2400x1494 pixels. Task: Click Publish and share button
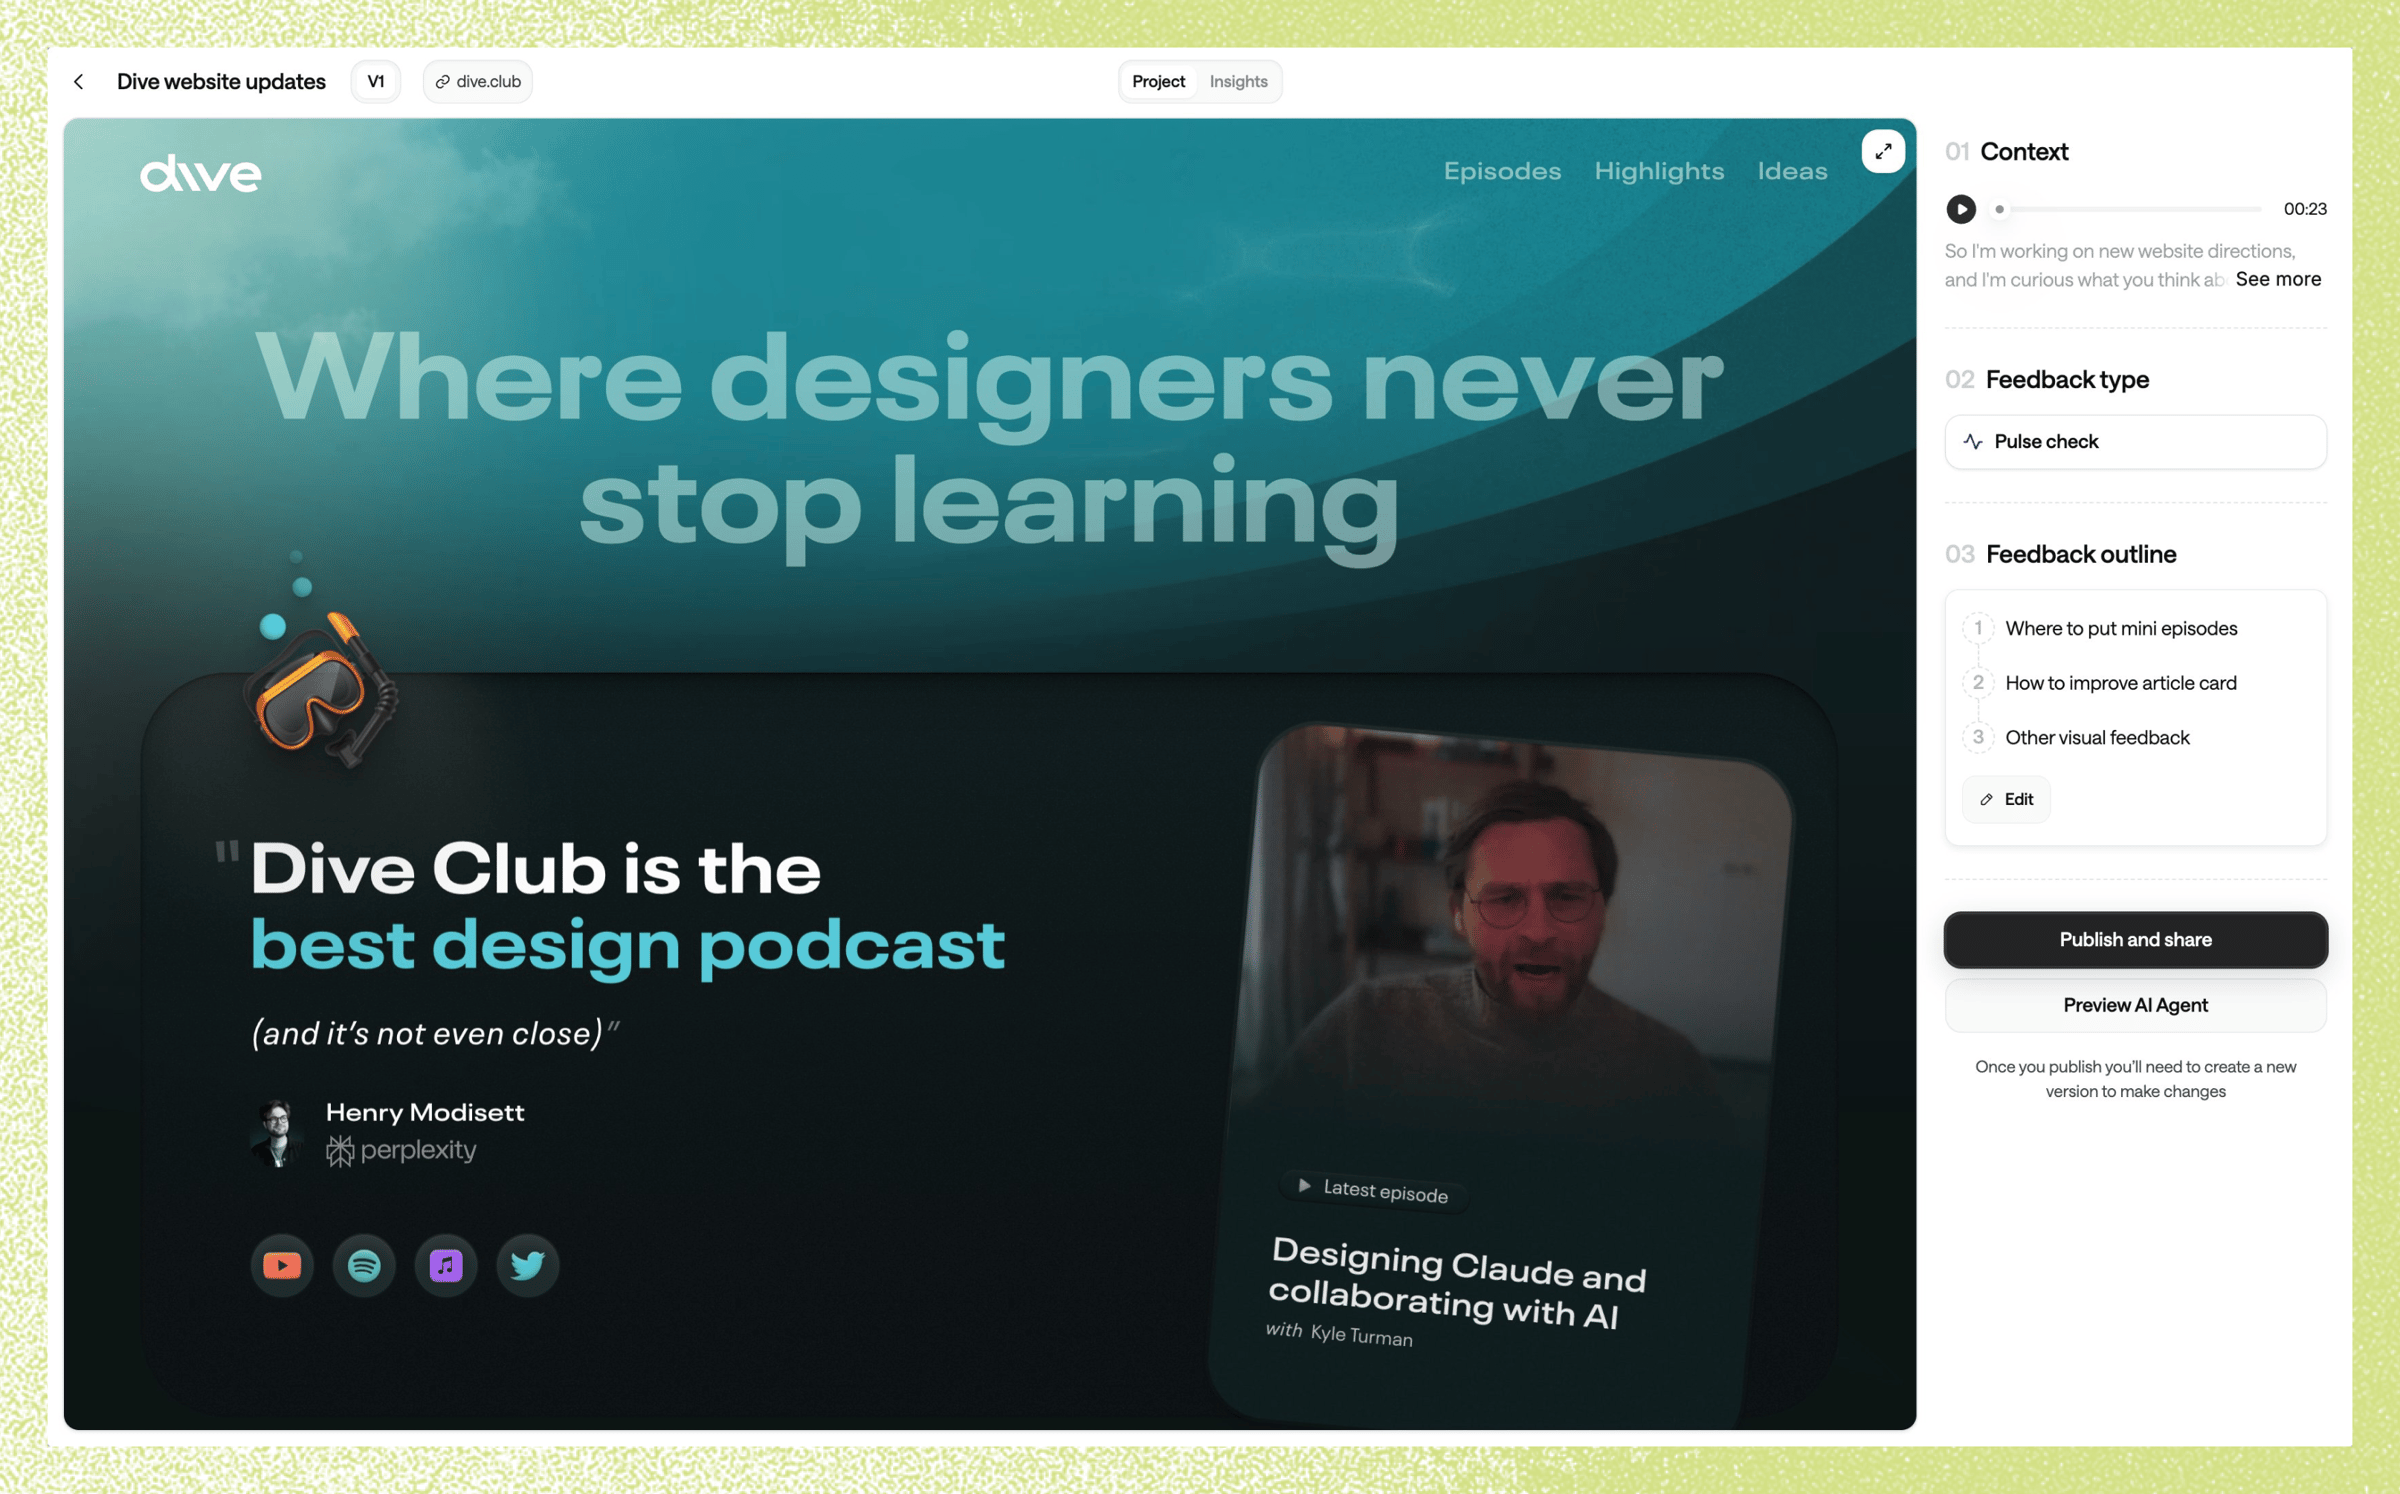[2135, 940]
